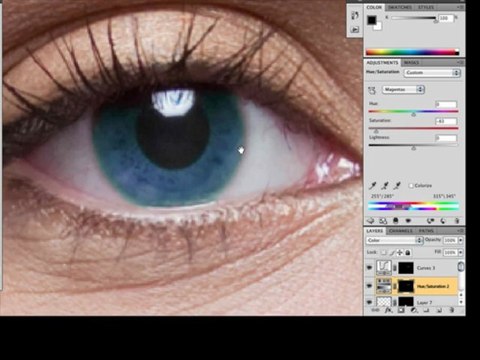480x360 pixels.
Task: Return to adjustment list arrow icon
Action: coord(370,221)
